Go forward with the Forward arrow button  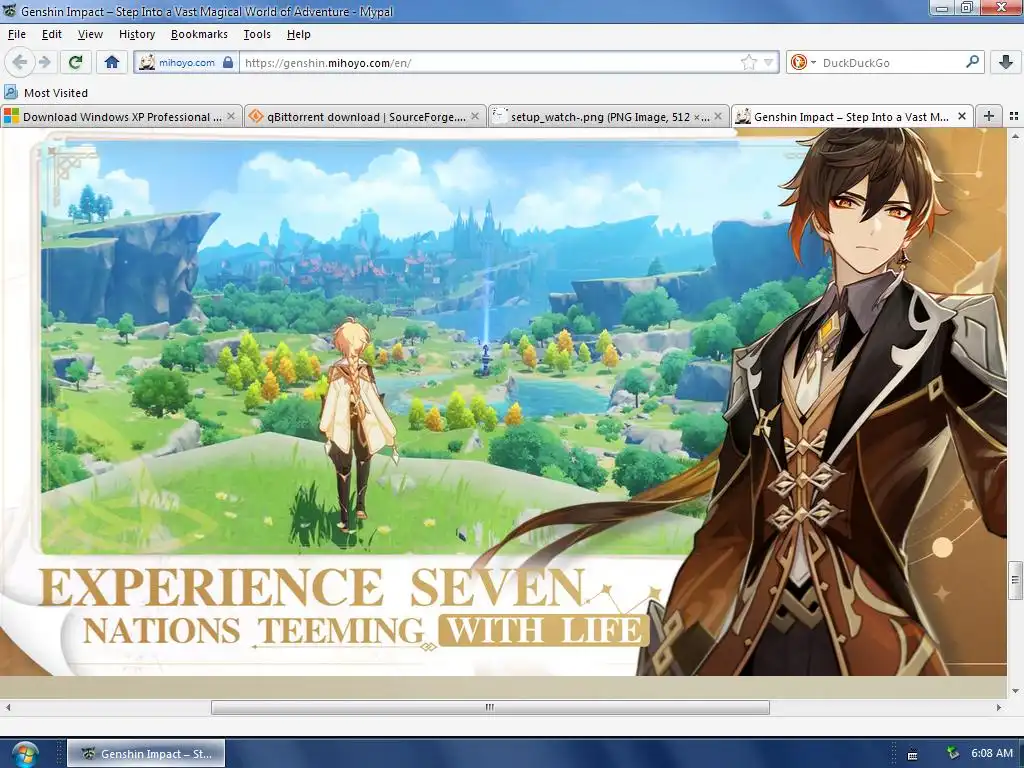[44, 63]
